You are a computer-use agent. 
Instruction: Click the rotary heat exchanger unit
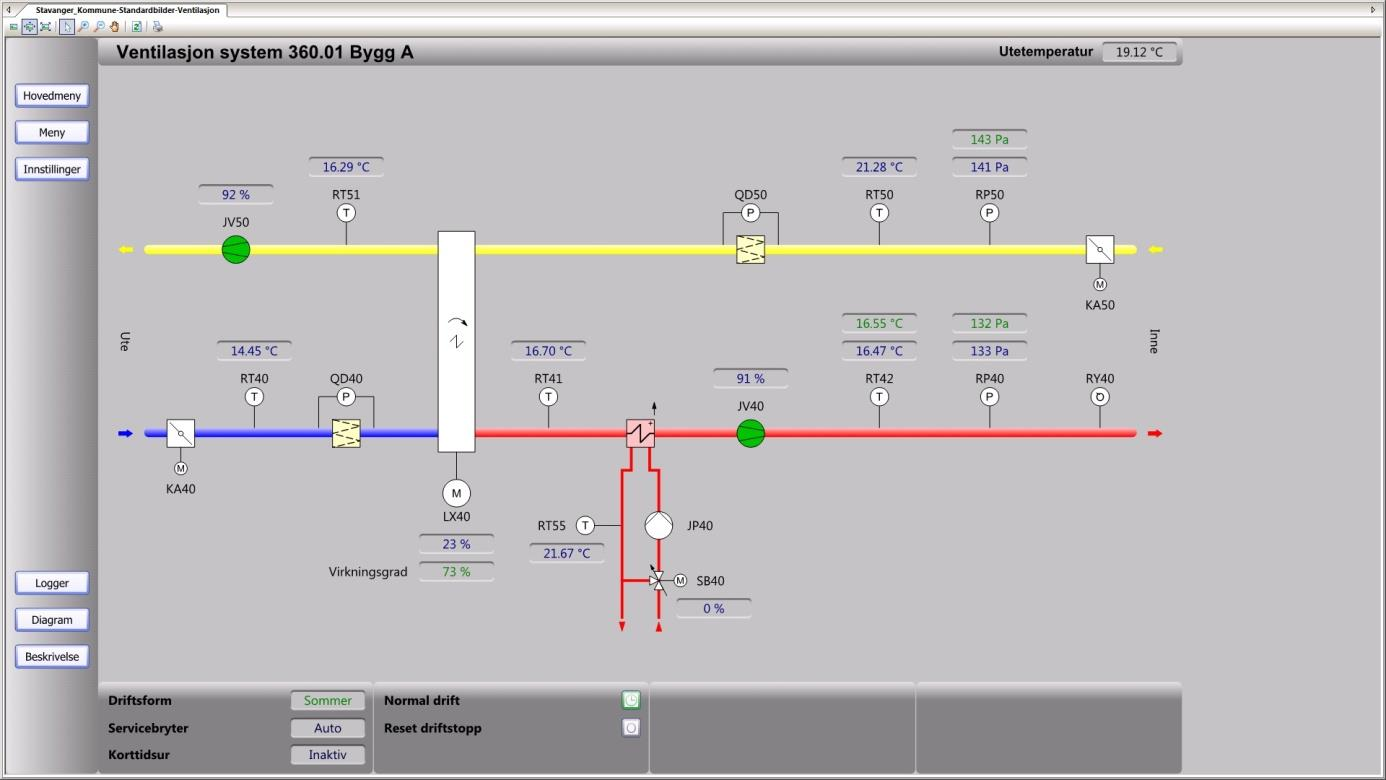[456, 341]
